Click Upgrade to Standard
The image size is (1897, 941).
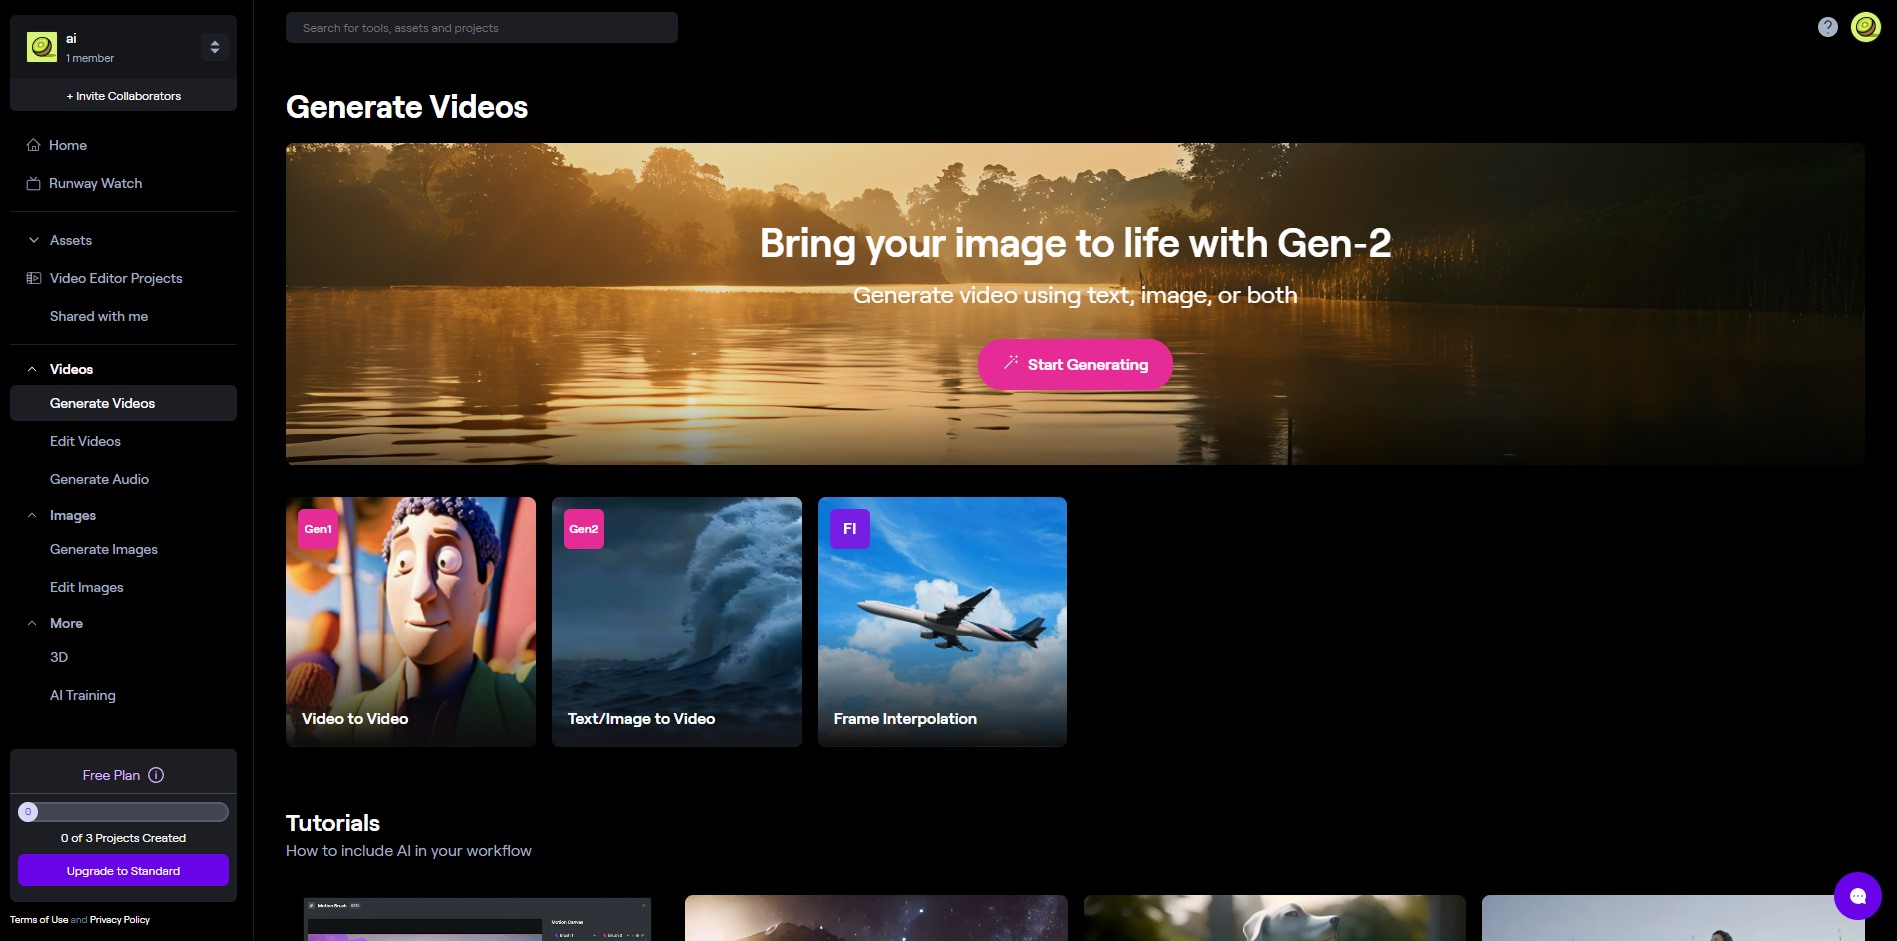pyautogui.click(x=123, y=871)
